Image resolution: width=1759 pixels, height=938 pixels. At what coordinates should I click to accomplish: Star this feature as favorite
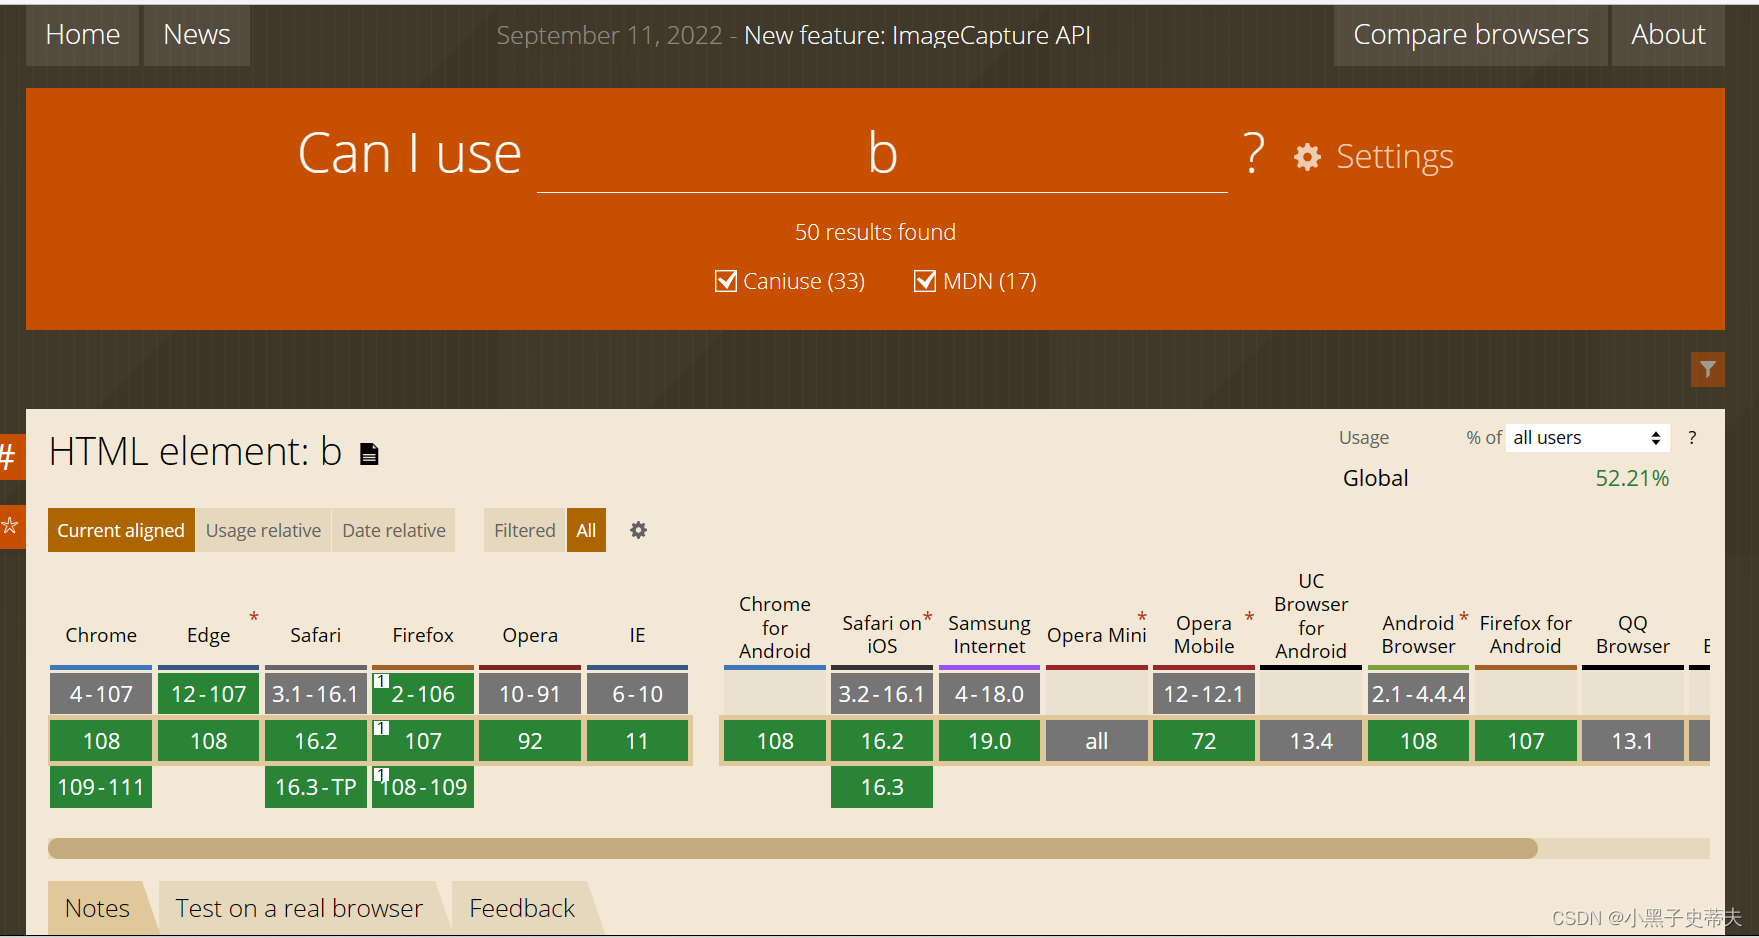(x=10, y=525)
